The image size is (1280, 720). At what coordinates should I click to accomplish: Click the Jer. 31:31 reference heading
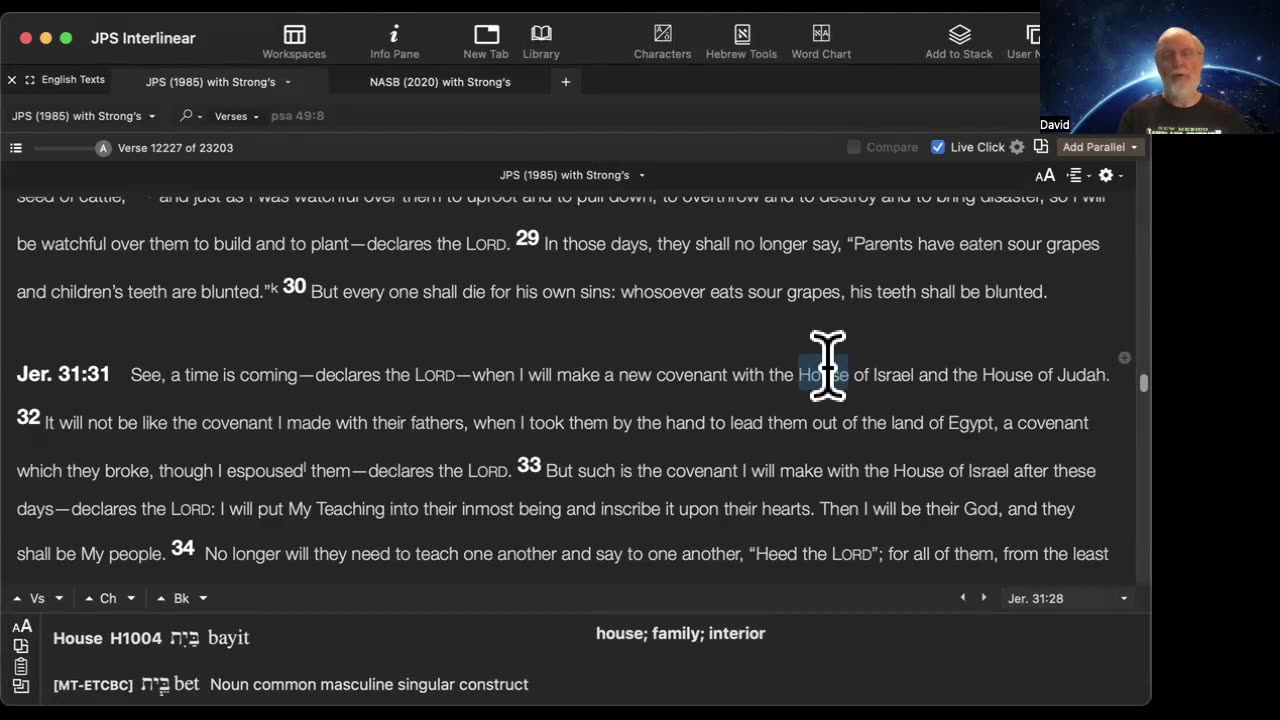[63, 374]
